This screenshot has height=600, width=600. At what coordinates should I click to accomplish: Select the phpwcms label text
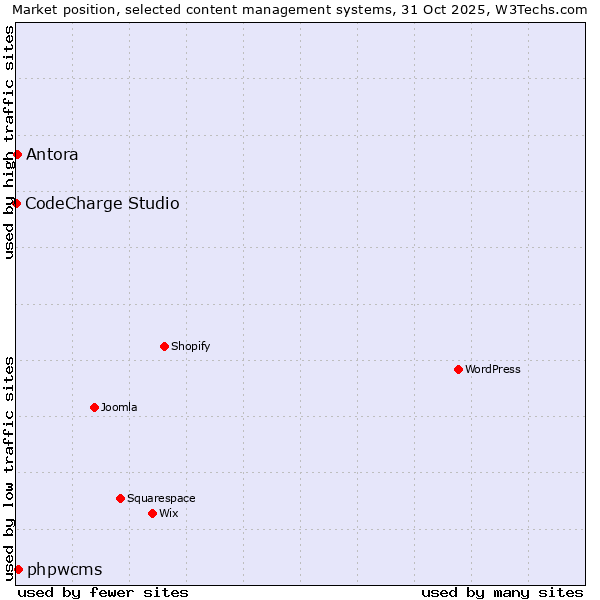(65, 569)
